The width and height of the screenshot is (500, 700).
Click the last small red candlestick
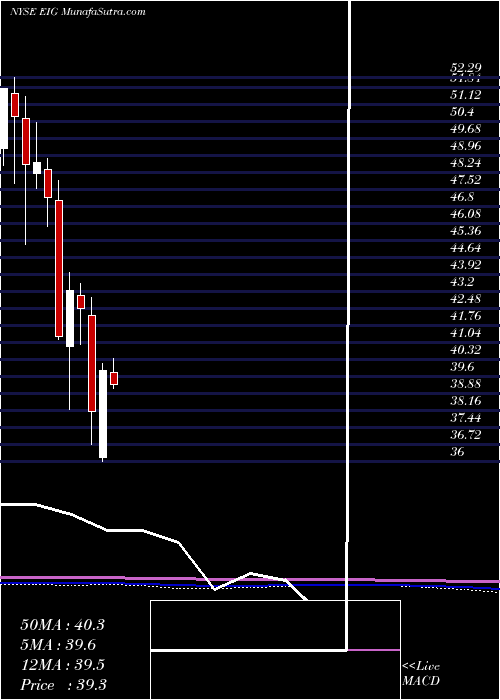(x=114, y=378)
